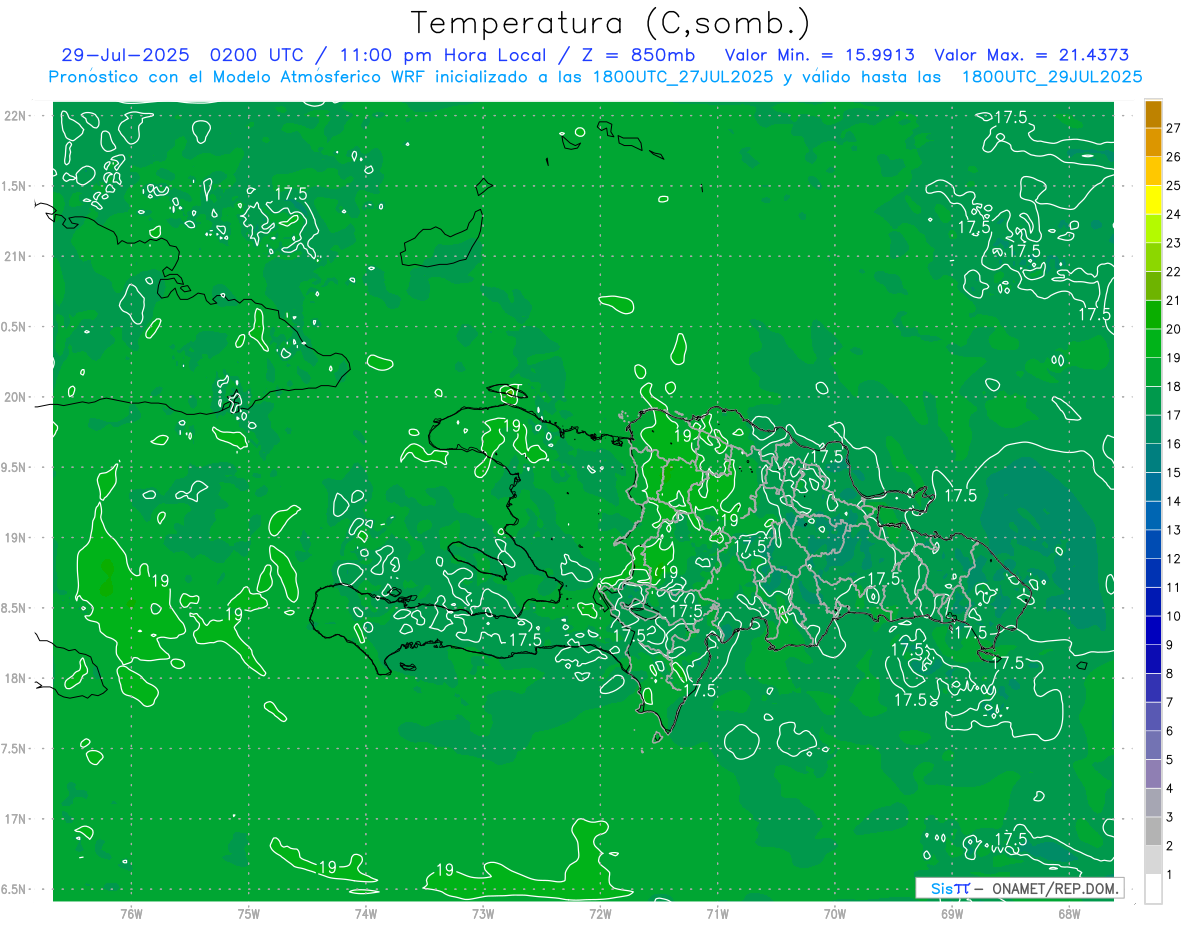The height and width of the screenshot is (927, 1200).
Task: Click the '75W' longitude axis label
Action: pos(248,913)
